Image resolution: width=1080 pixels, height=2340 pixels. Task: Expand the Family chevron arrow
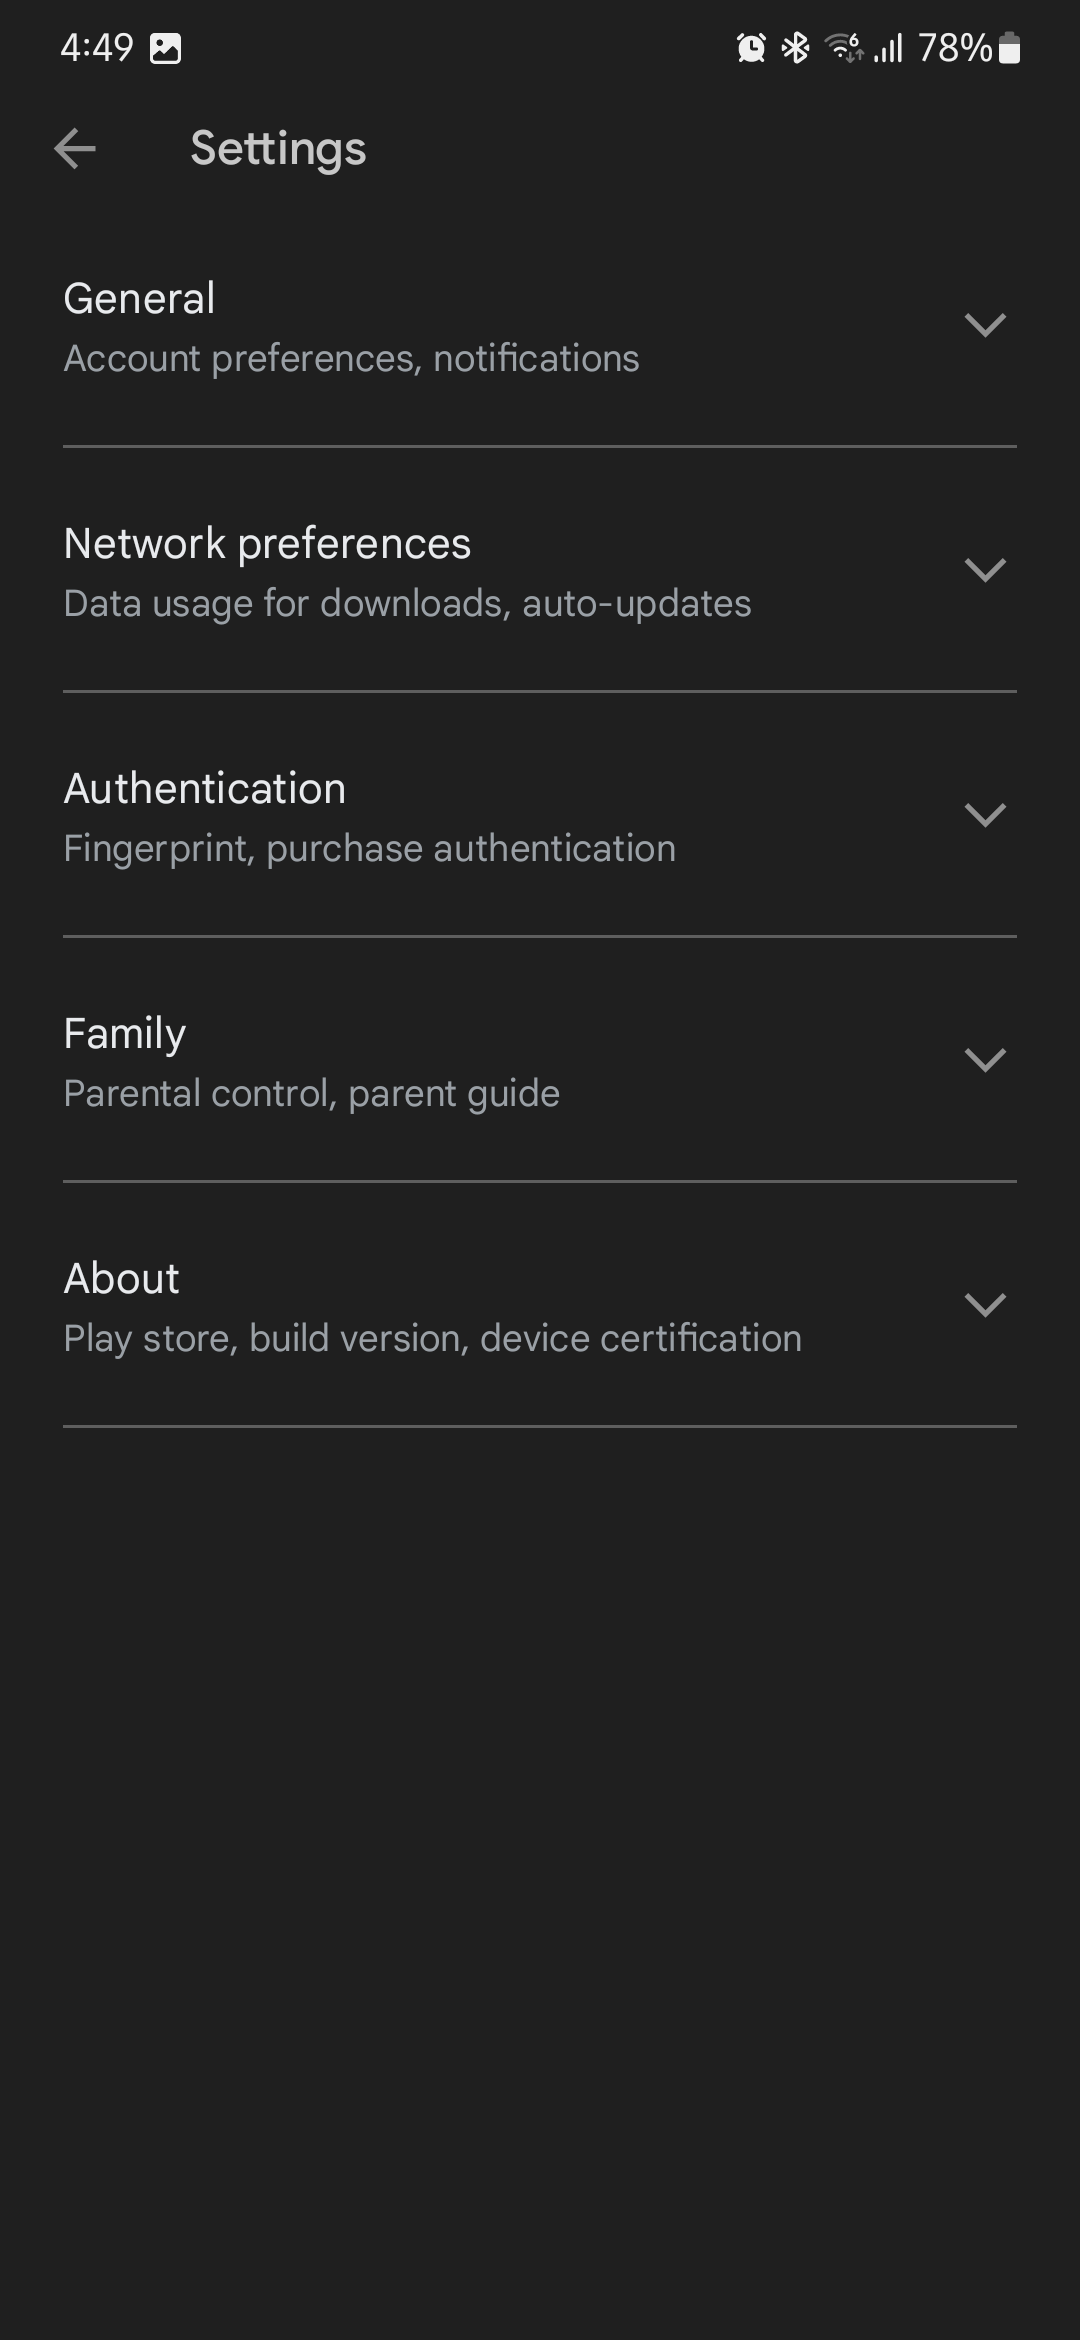[x=985, y=1060]
